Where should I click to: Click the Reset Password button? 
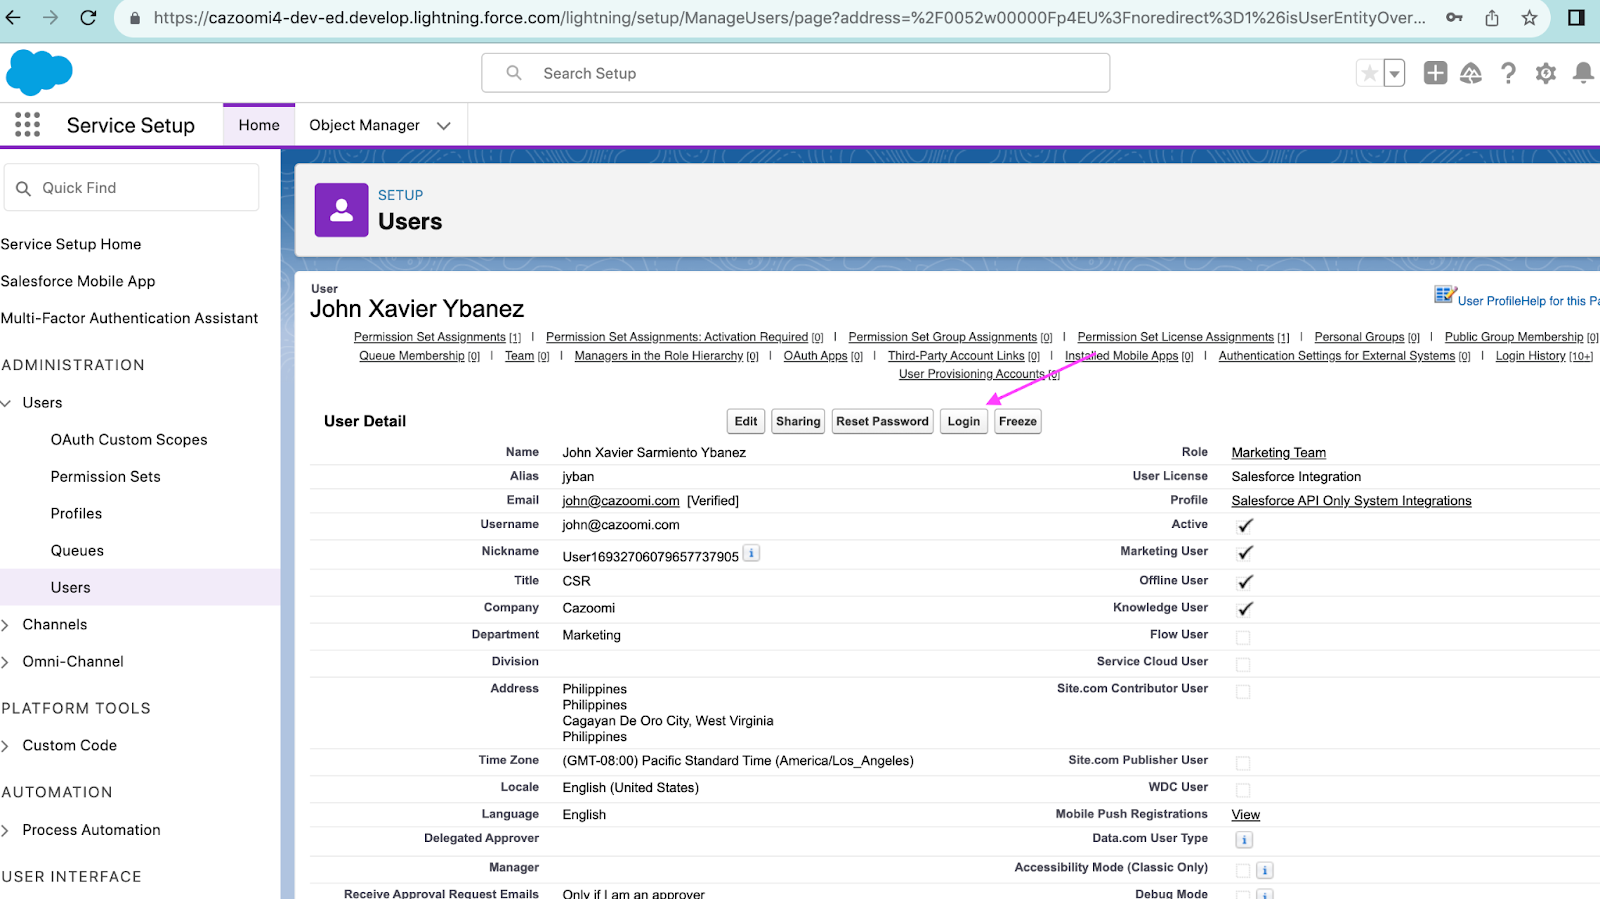(883, 421)
